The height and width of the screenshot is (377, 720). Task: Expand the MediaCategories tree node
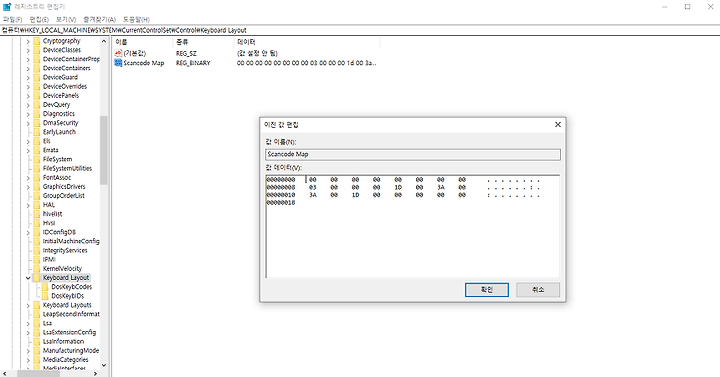click(28, 360)
